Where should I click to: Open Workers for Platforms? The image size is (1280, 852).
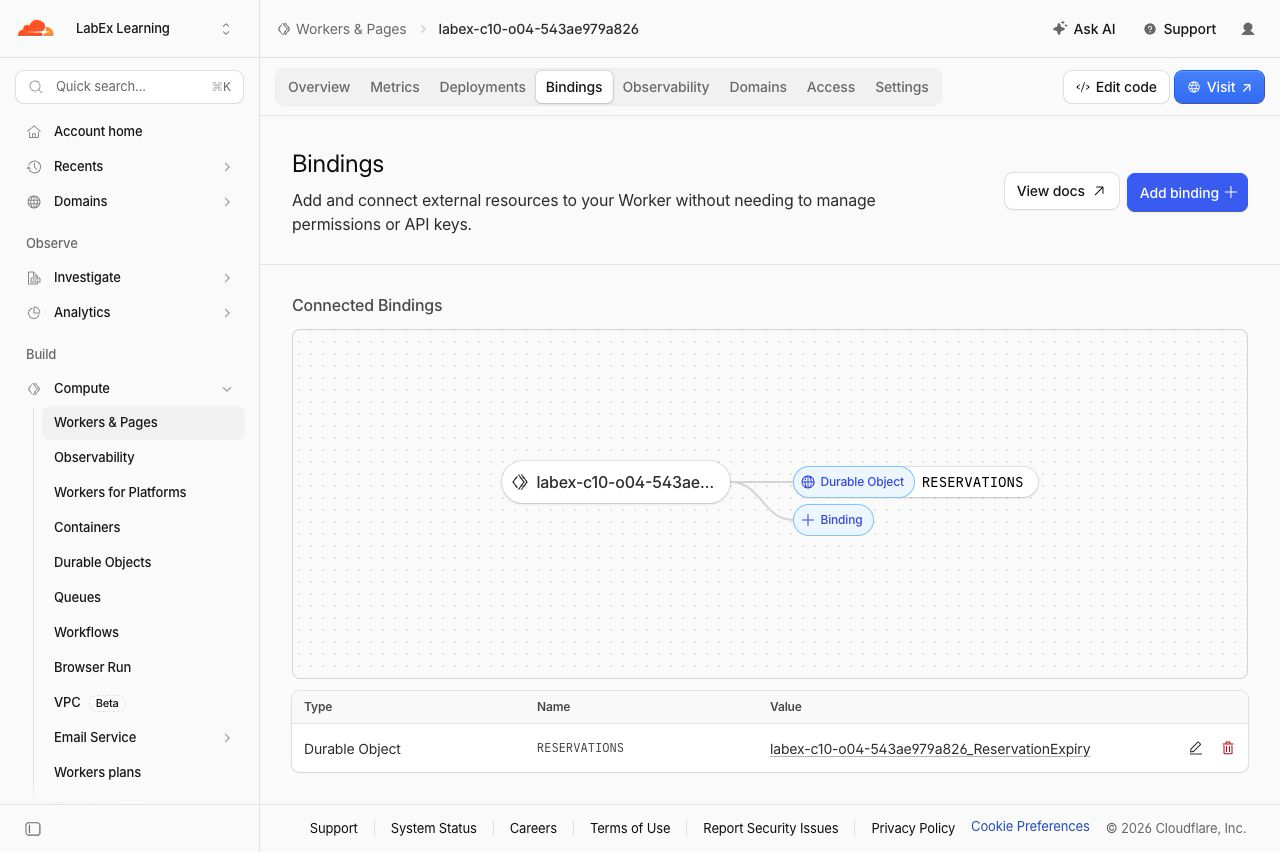click(143, 492)
